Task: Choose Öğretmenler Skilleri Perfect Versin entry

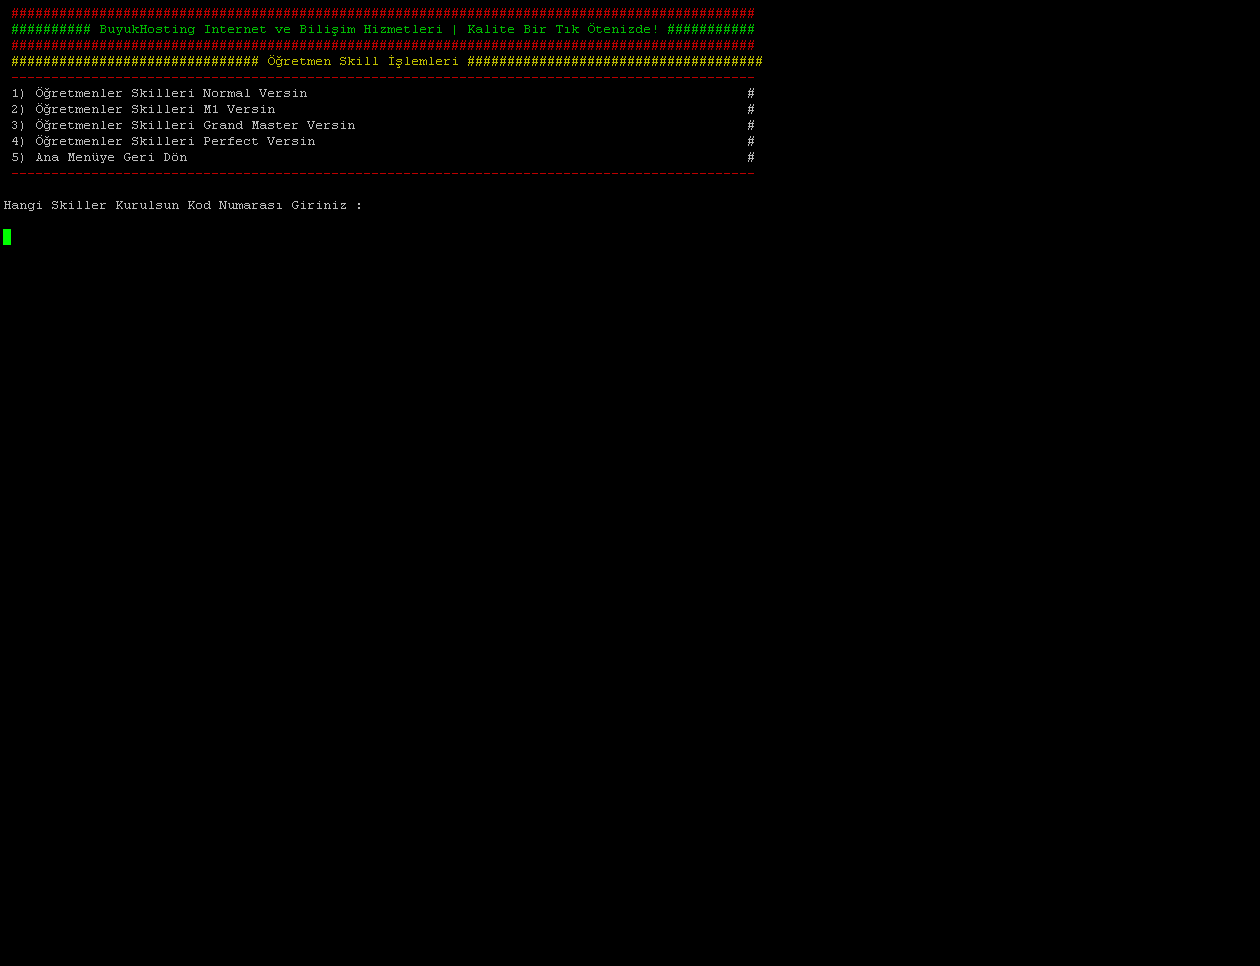Action: click(x=174, y=142)
